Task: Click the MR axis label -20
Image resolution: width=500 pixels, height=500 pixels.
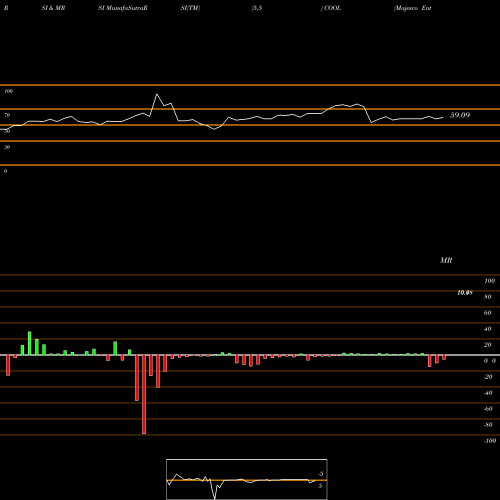Action: (488, 377)
